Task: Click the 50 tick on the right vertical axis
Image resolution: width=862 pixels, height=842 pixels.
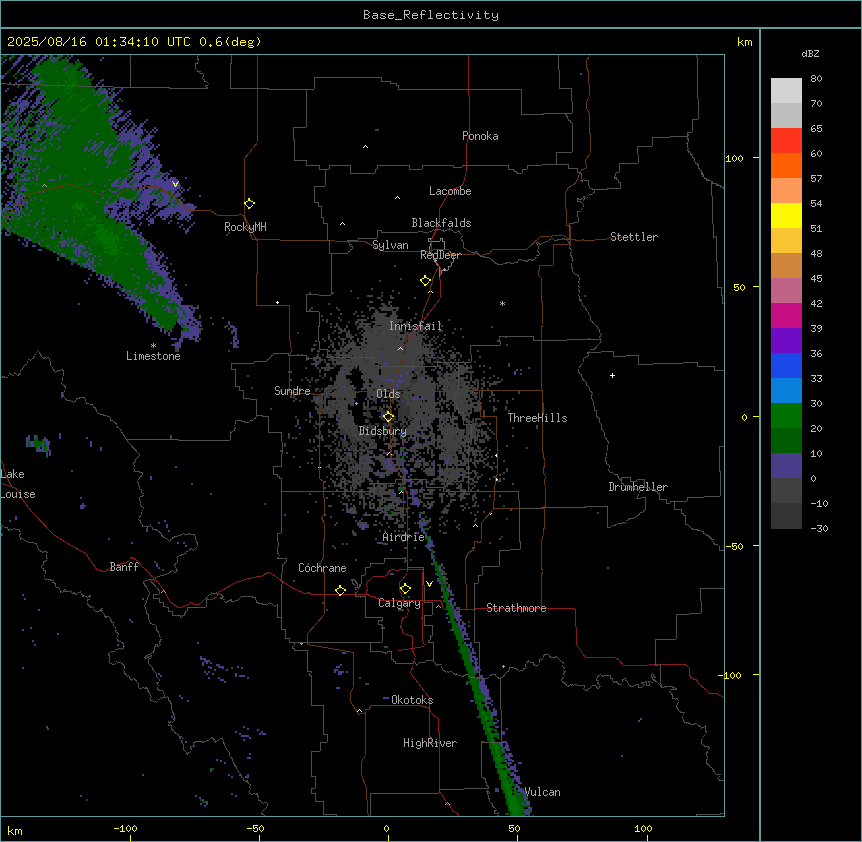Action: point(739,287)
